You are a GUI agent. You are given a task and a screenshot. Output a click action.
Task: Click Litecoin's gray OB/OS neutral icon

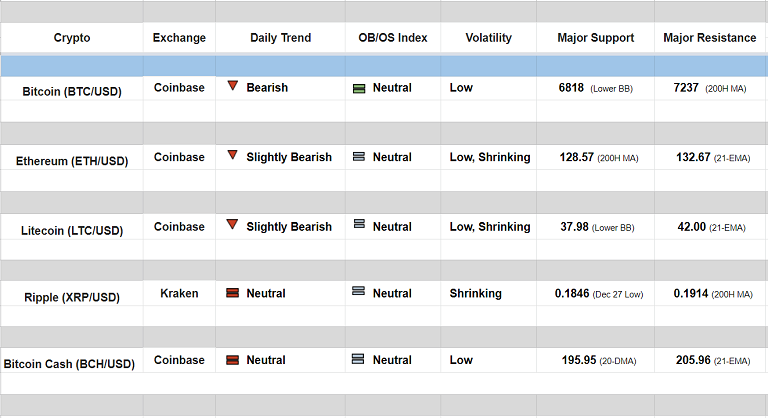tap(359, 227)
